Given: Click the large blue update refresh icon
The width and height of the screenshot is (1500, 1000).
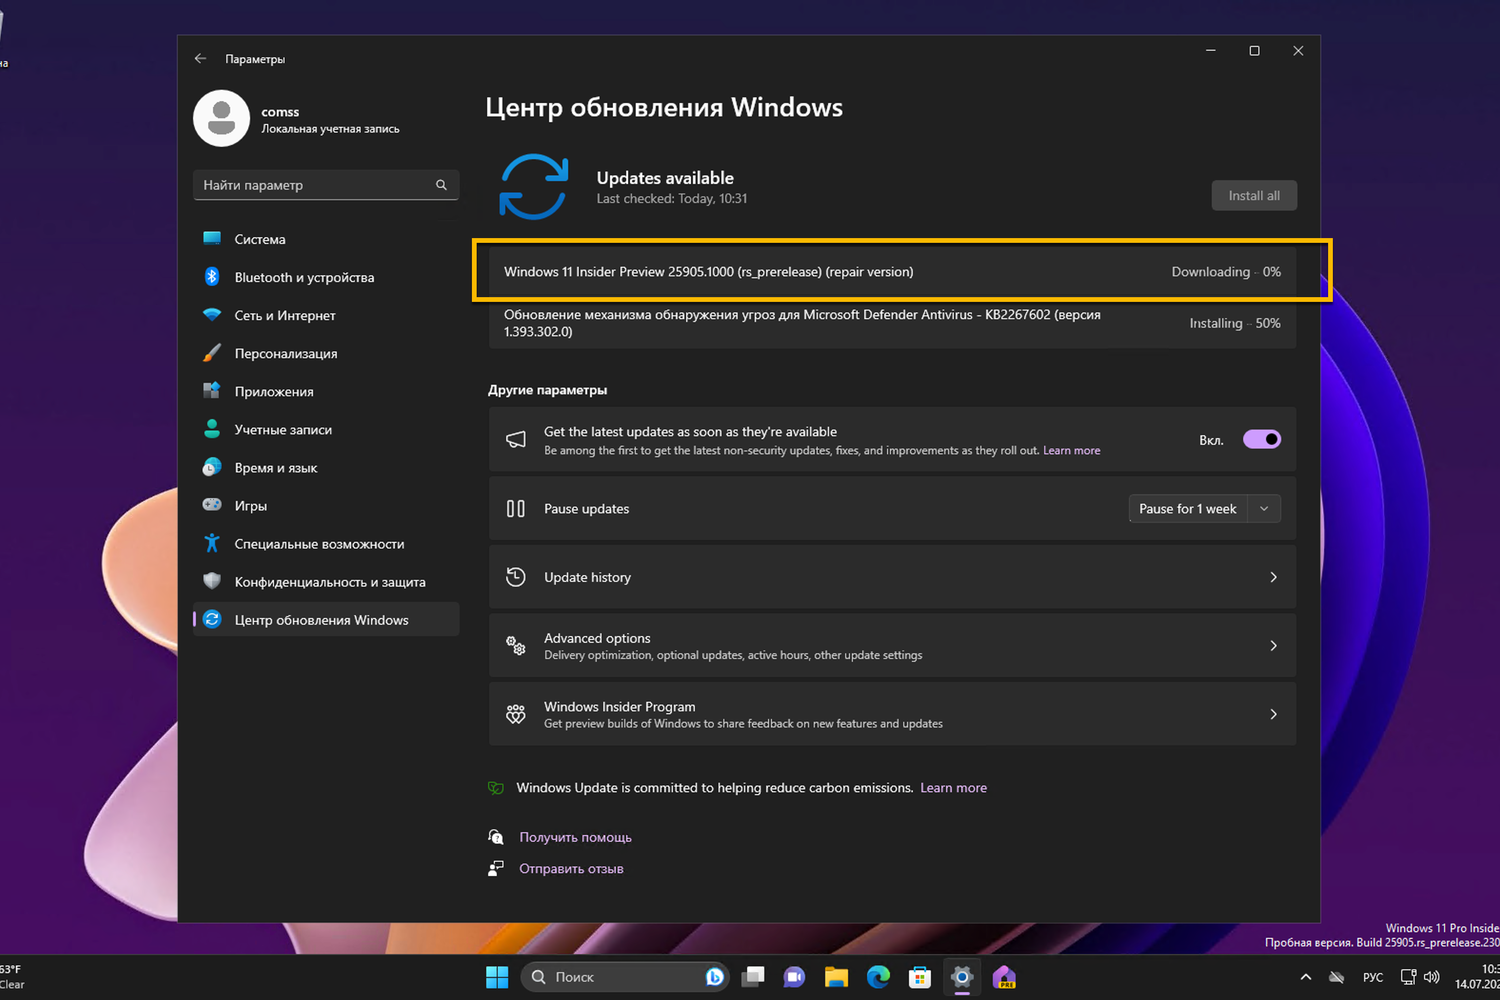Looking at the screenshot, I should click(533, 187).
